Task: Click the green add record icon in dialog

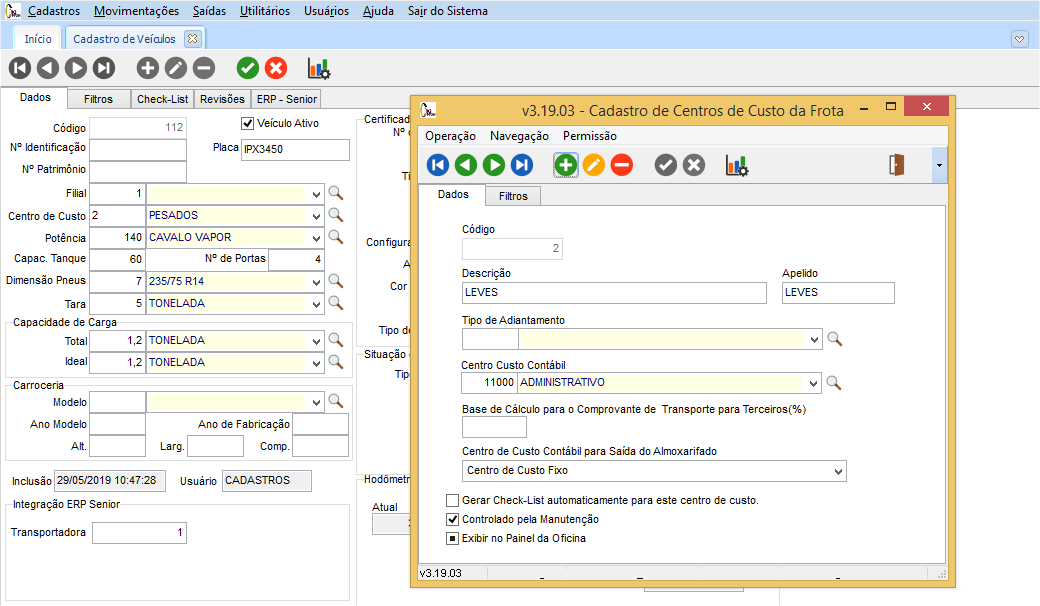Action: (566, 166)
